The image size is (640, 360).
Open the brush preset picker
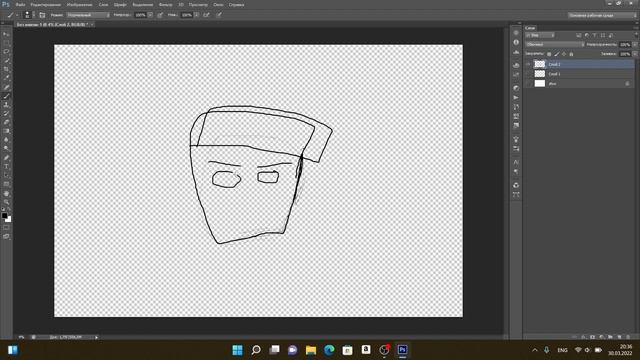pyautogui.click(x=28, y=15)
